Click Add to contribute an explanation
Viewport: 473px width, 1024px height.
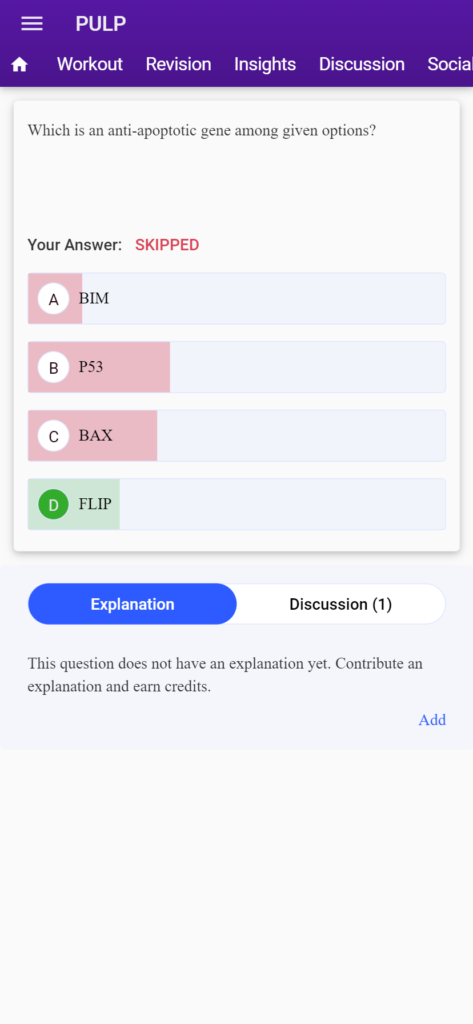click(x=432, y=720)
